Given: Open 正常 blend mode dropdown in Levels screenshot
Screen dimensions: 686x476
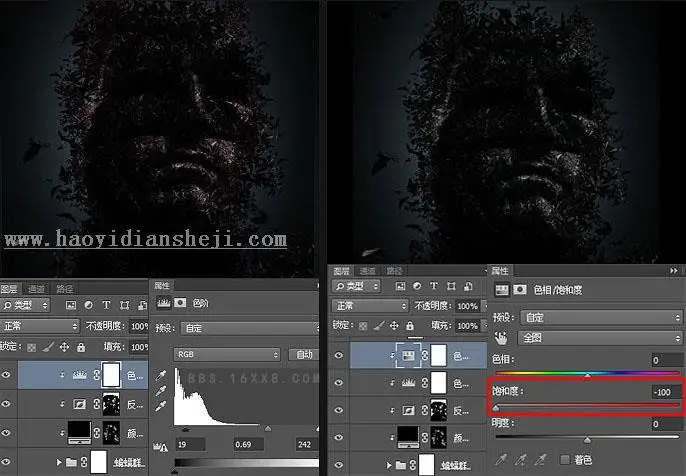Looking at the screenshot, I should (x=39, y=326).
